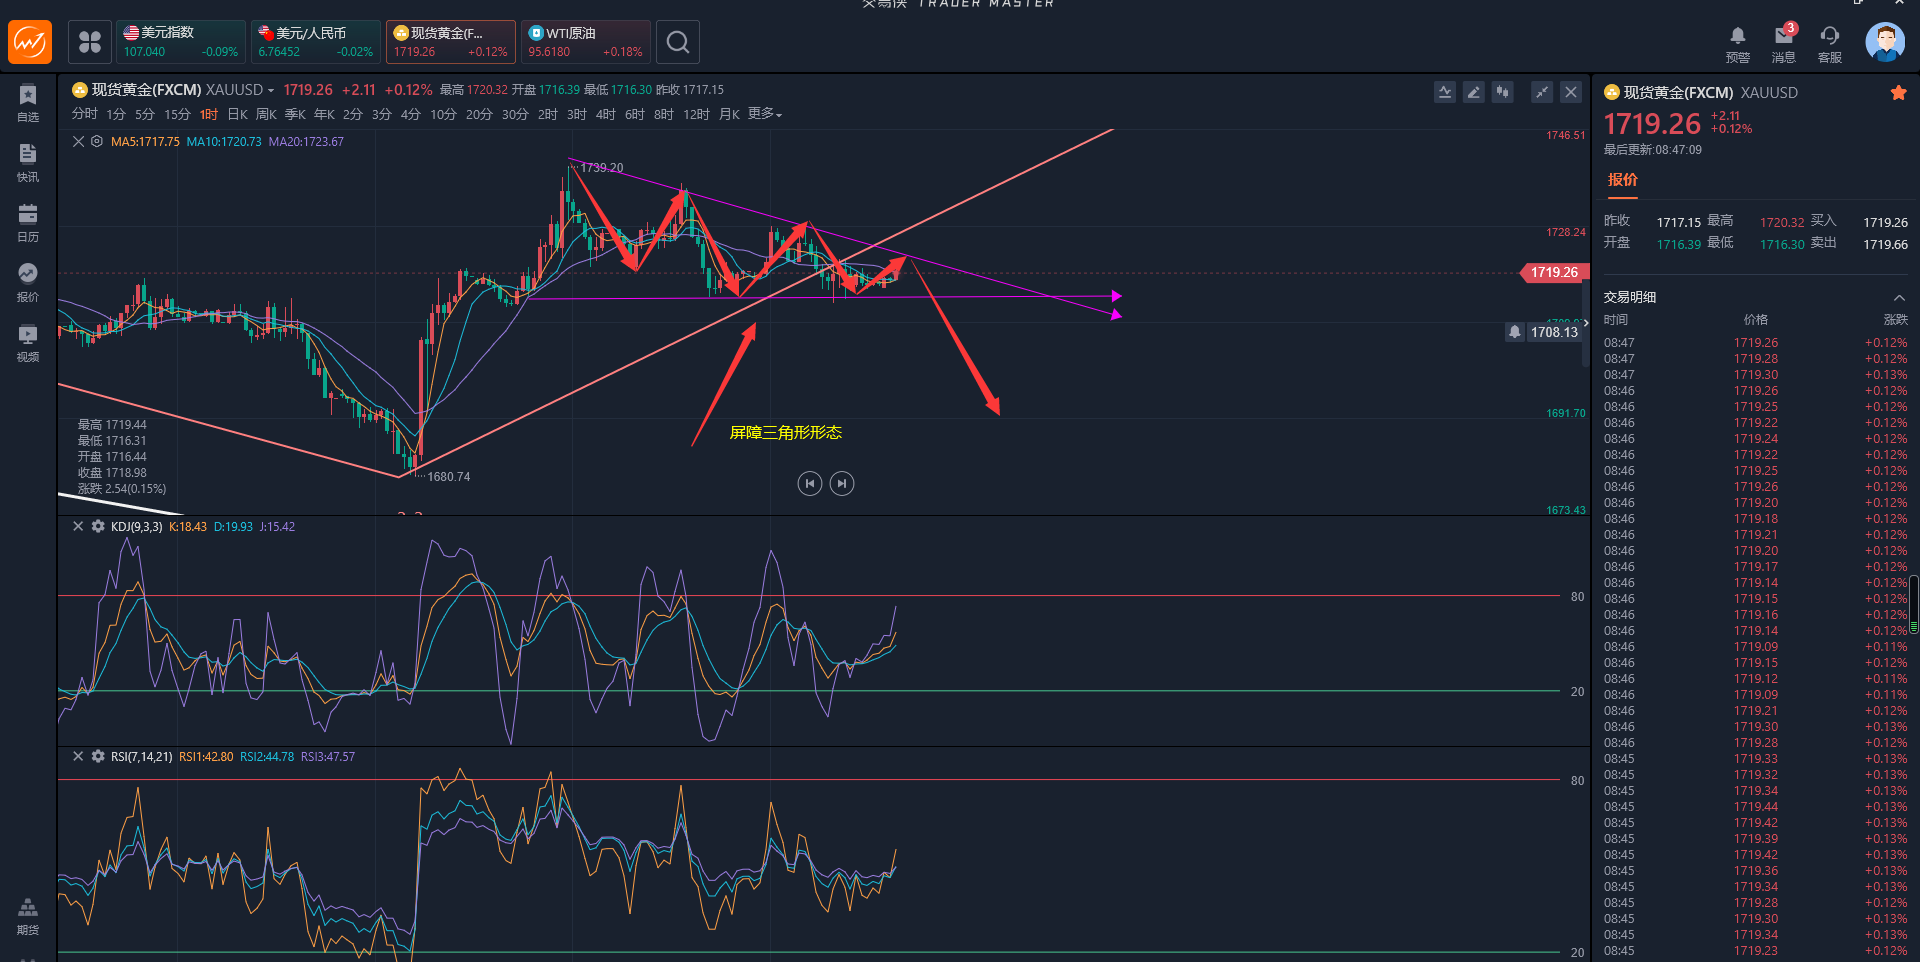Contact 客服 customer service headset
The image size is (1920, 962).
pyautogui.click(x=1830, y=44)
